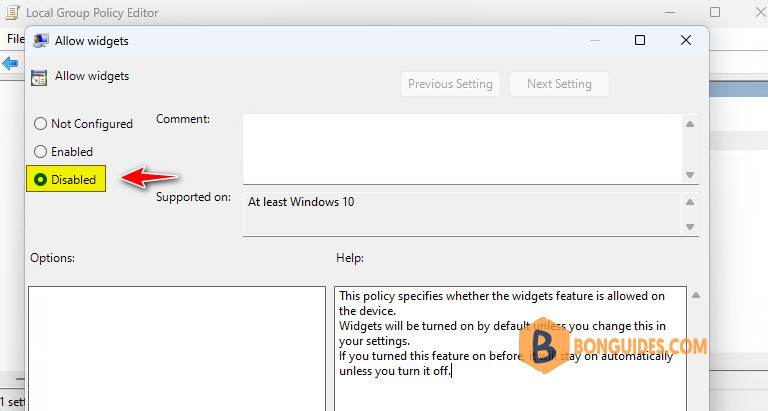
Task: Click the Previous Setting button
Action: (x=450, y=84)
